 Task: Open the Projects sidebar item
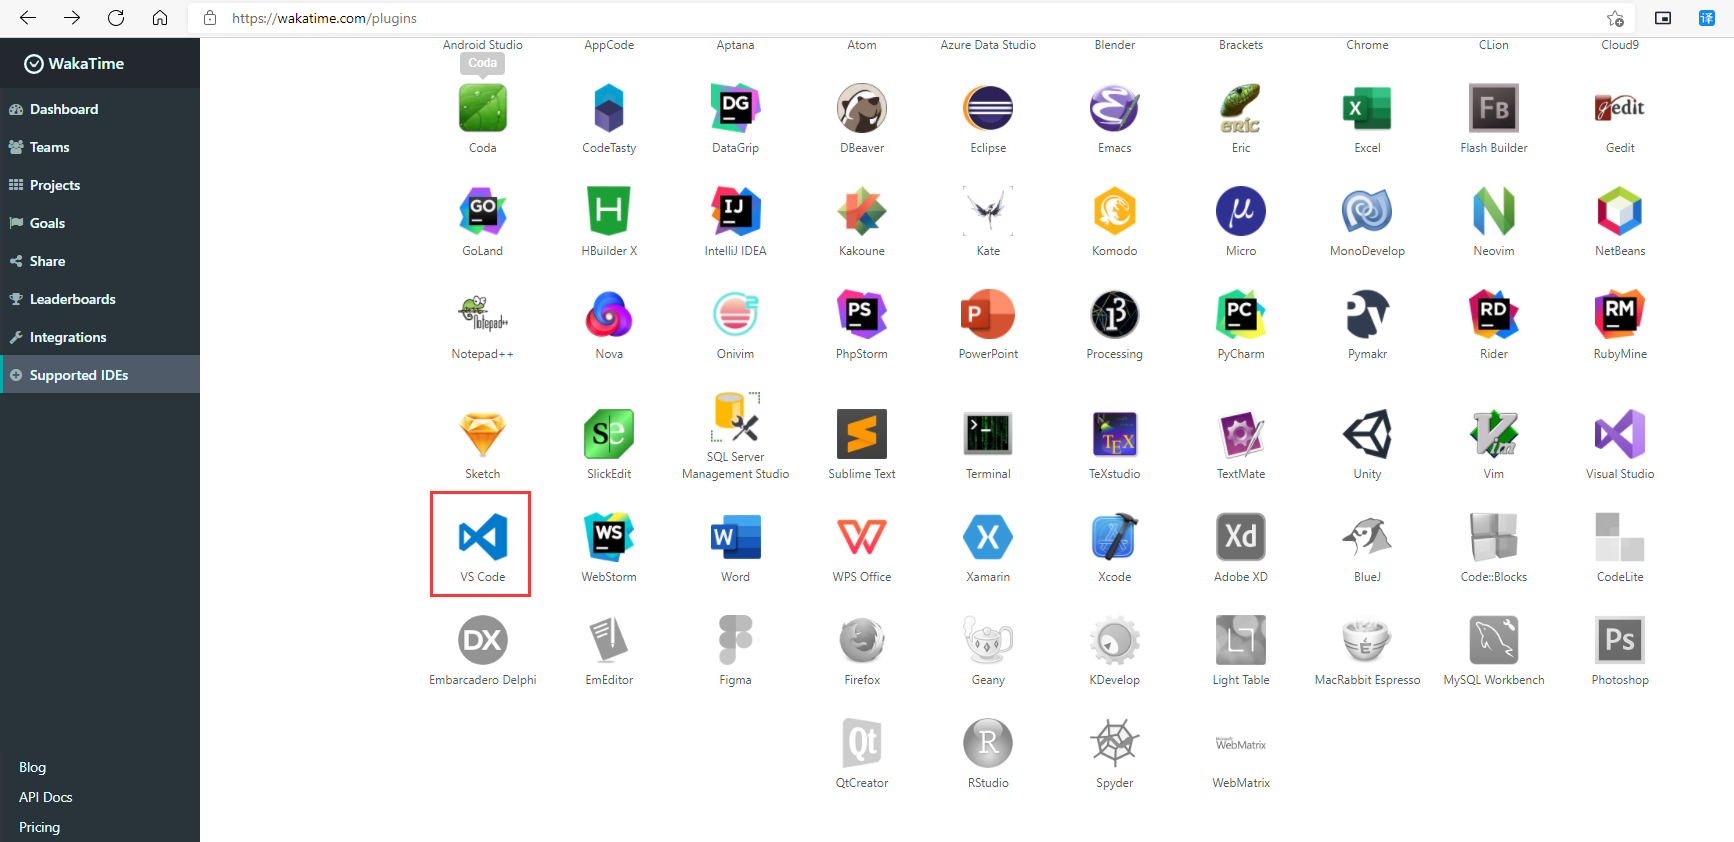100,185
